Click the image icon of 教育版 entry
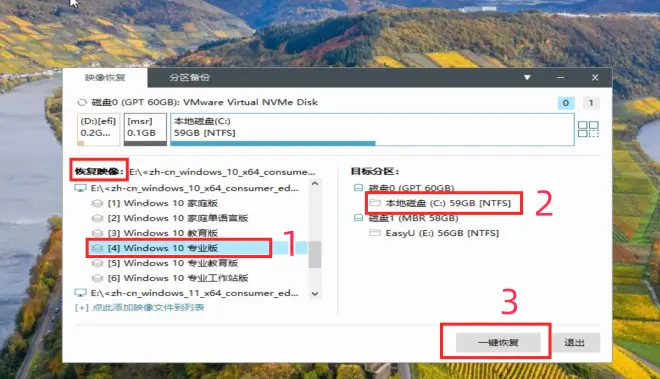660x379 pixels. coord(97,233)
